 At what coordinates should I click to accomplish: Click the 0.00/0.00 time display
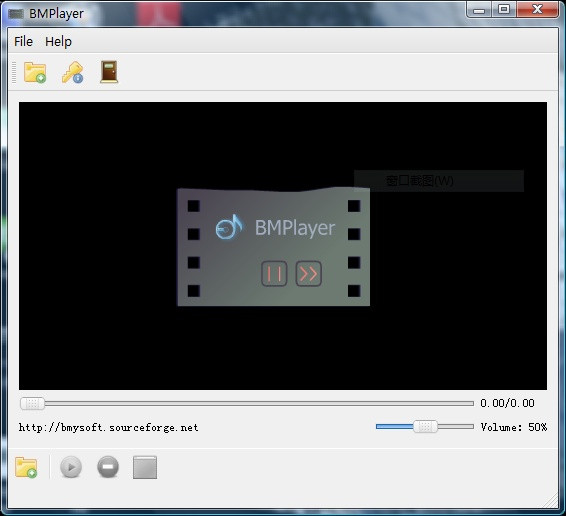pyautogui.click(x=507, y=403)
